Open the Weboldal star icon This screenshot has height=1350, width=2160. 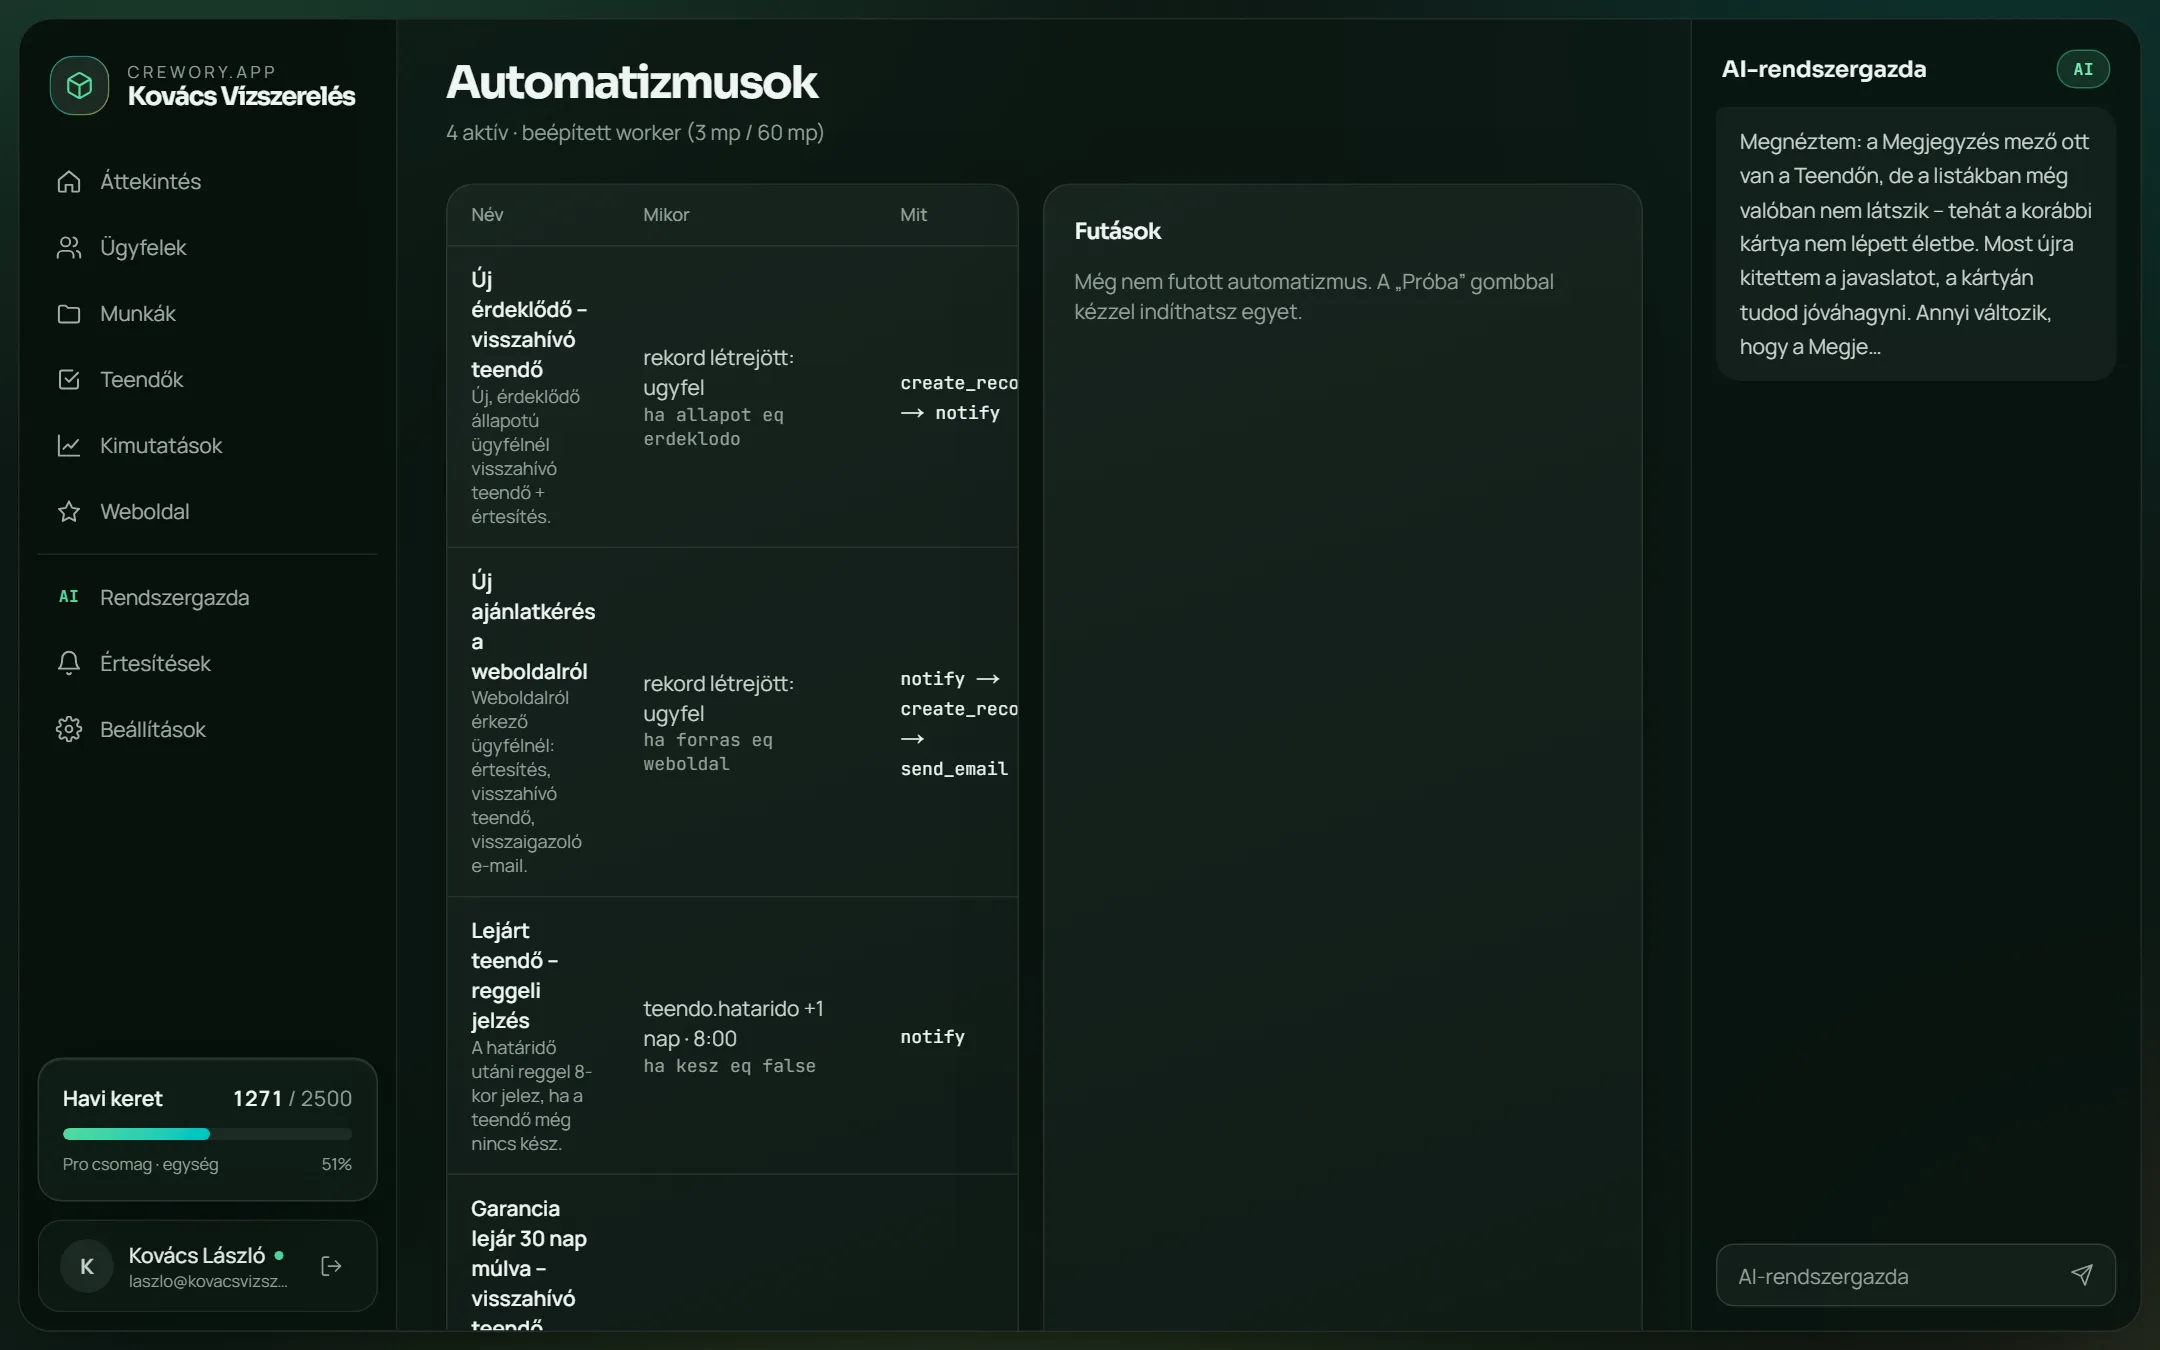tap(69, 512)
